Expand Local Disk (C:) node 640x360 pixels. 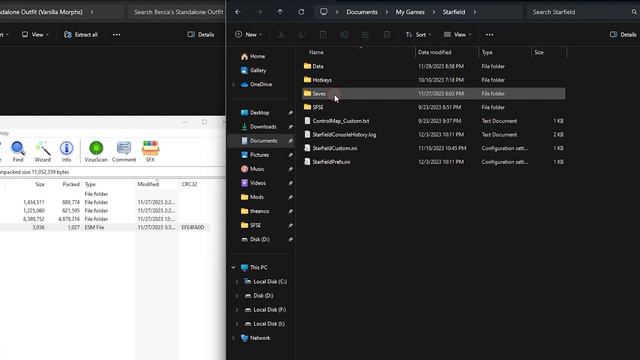click(x=237, y=282)
